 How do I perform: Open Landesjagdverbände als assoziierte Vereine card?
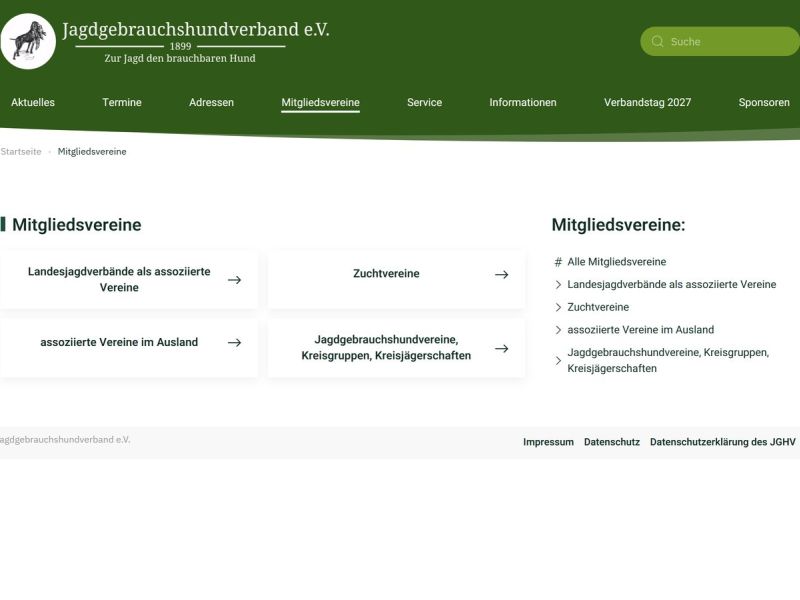(129, 280)
